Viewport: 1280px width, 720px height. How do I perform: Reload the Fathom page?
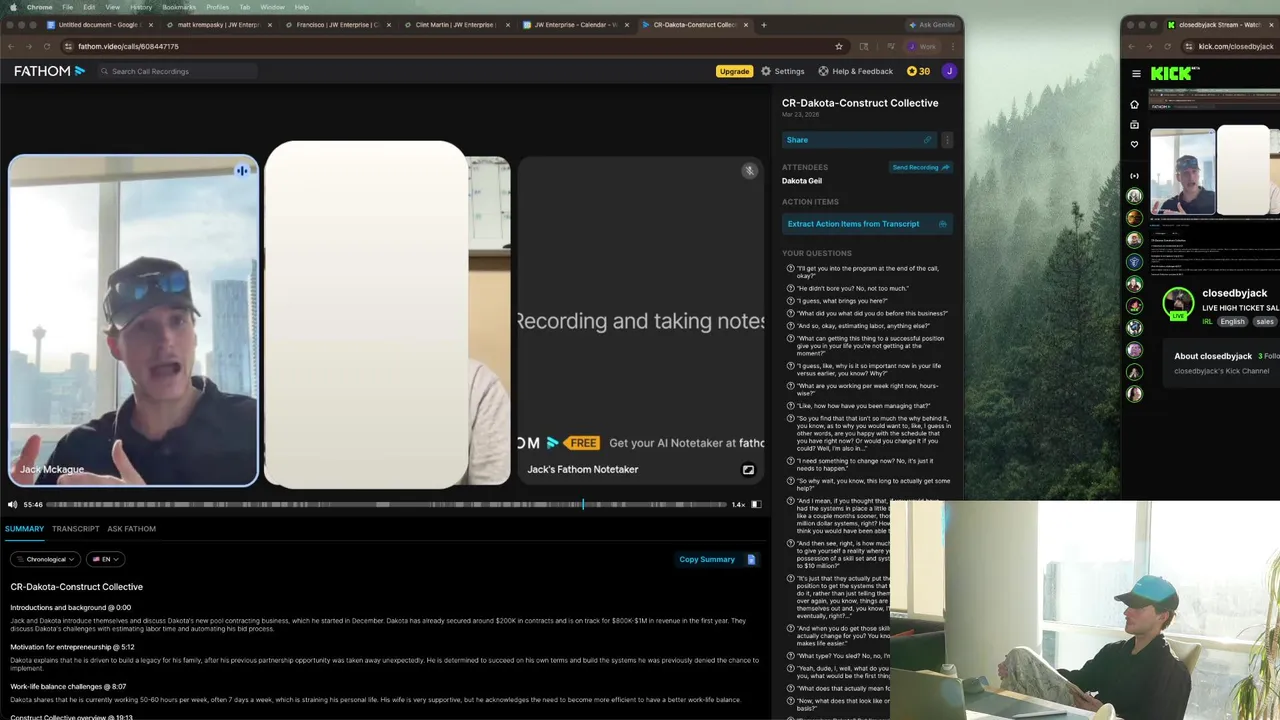click(47, 46)
